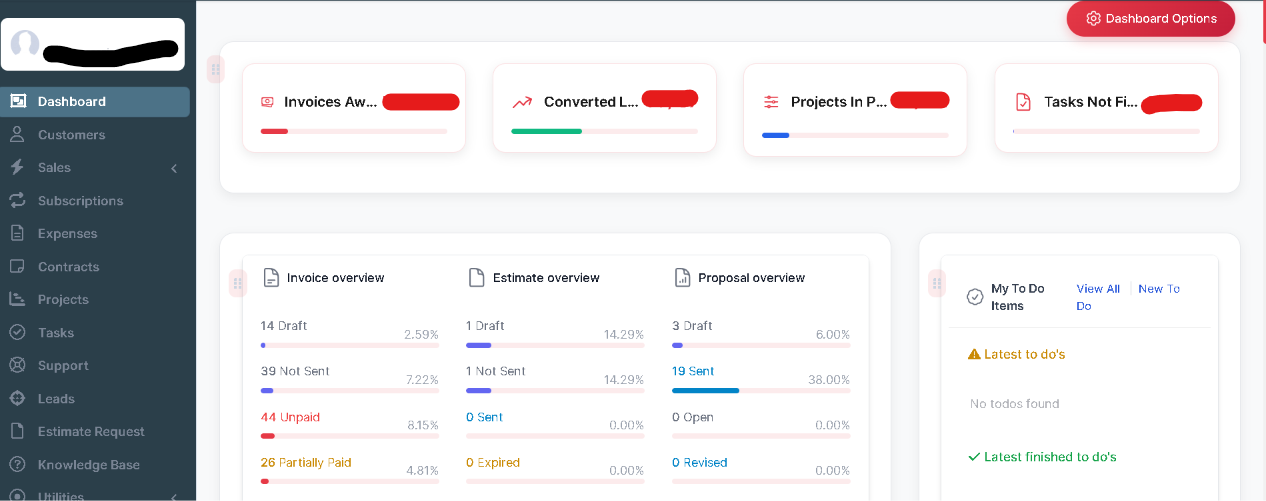
Task: Click the My To Do Items check icon
Action: 975,297
